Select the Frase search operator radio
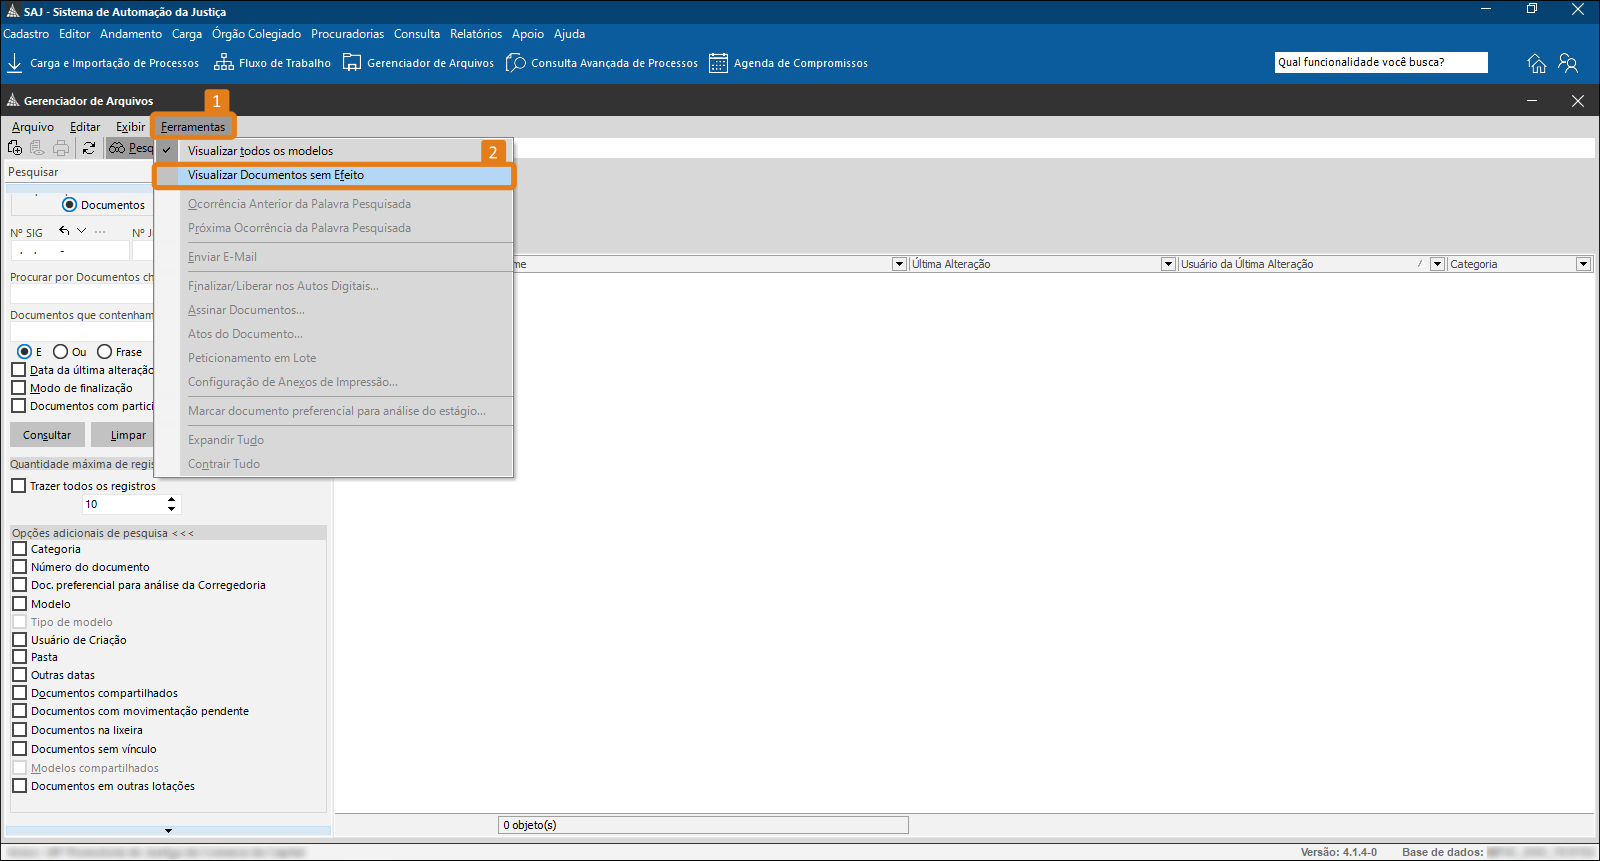Viewport: 1600px width, 861px height. [x=104, y=352]
